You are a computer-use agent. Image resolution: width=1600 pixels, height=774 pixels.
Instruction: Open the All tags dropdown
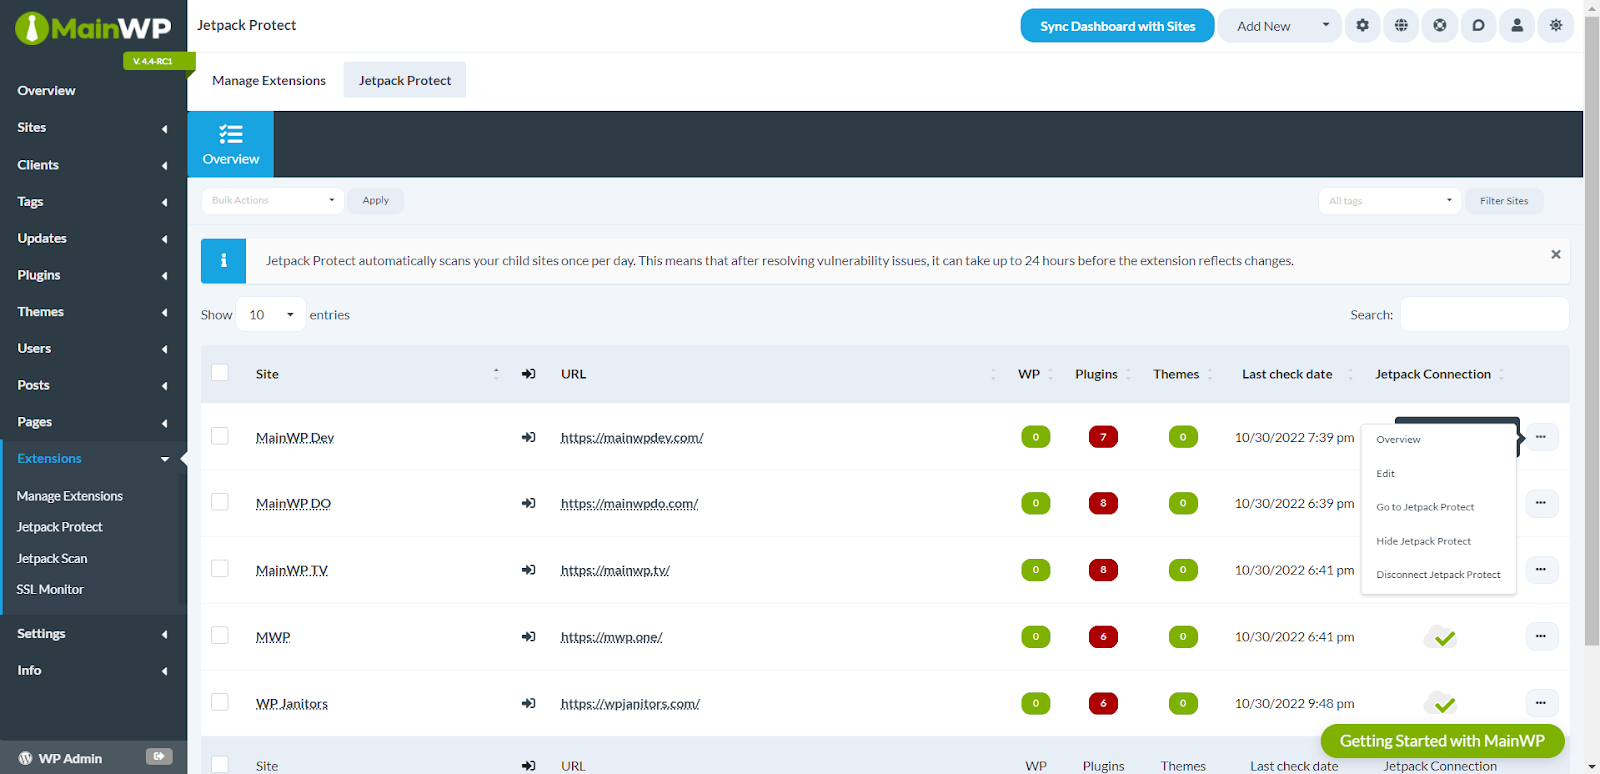click(1390, 201)
